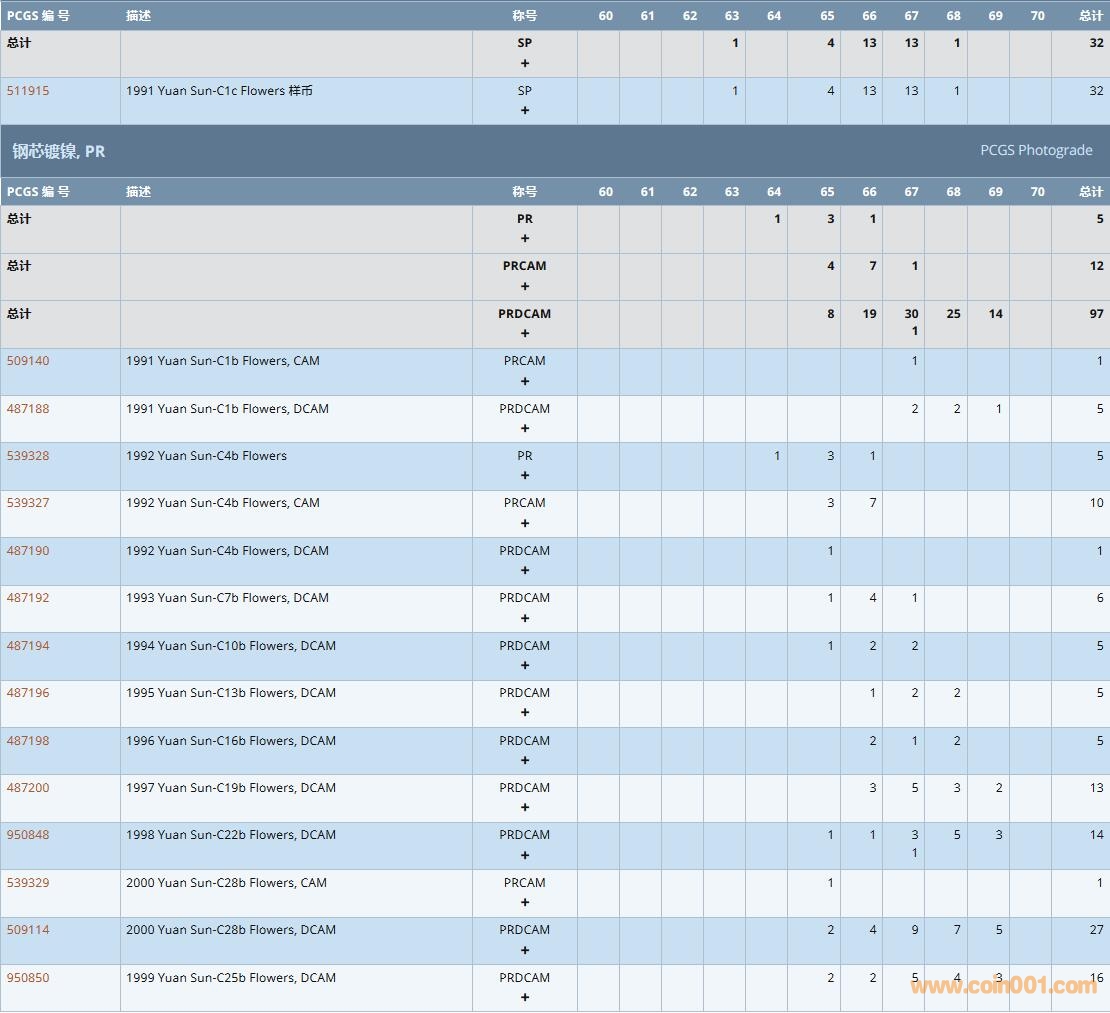Click the 称号 column header in top table
This screenshot has height=1013, width=1110.
[x=525, y=16]
